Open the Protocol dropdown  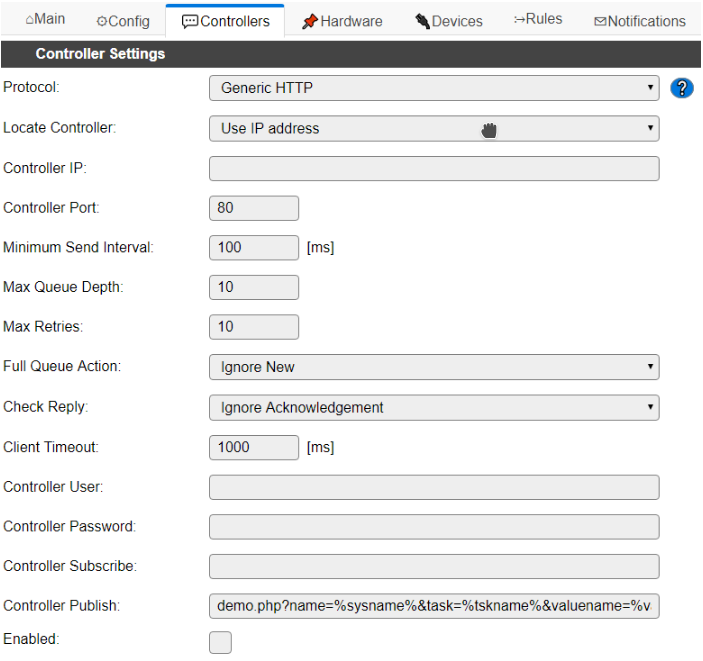pos(433,88)
